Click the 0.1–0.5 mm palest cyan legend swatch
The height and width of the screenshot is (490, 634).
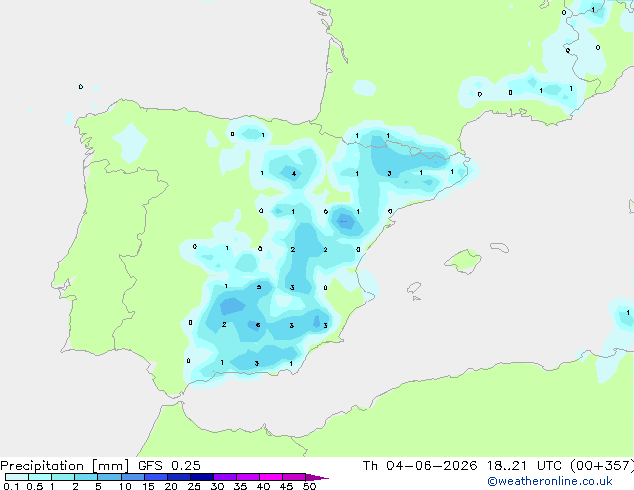[x=17, y=477]
